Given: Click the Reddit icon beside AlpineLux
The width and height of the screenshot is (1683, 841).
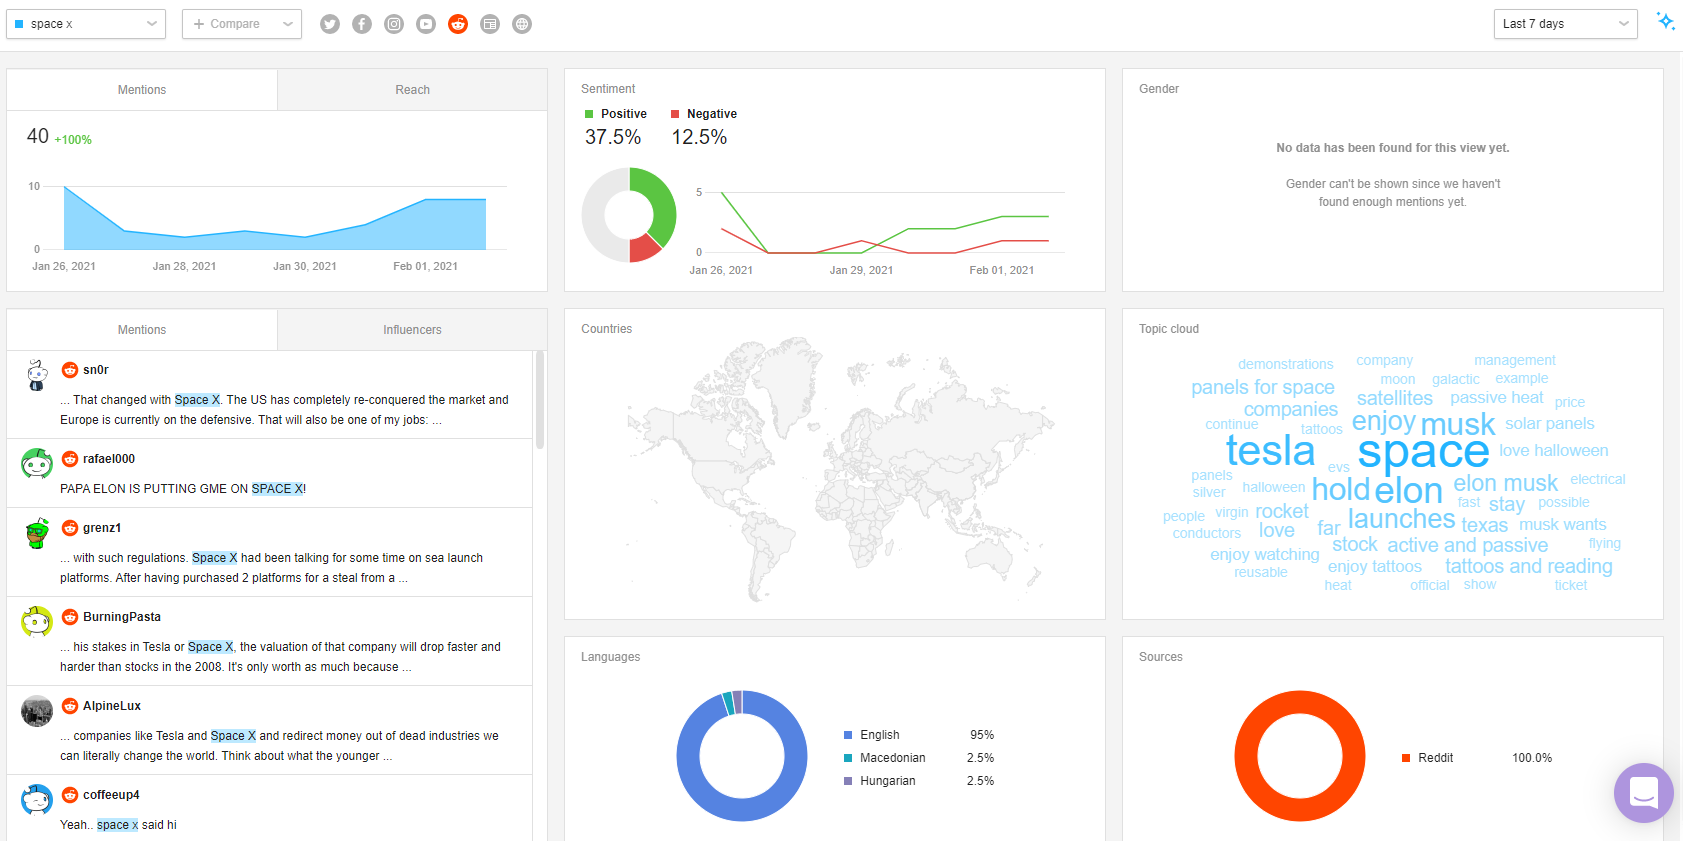Looking at the screenshot, I should point(70,706).
